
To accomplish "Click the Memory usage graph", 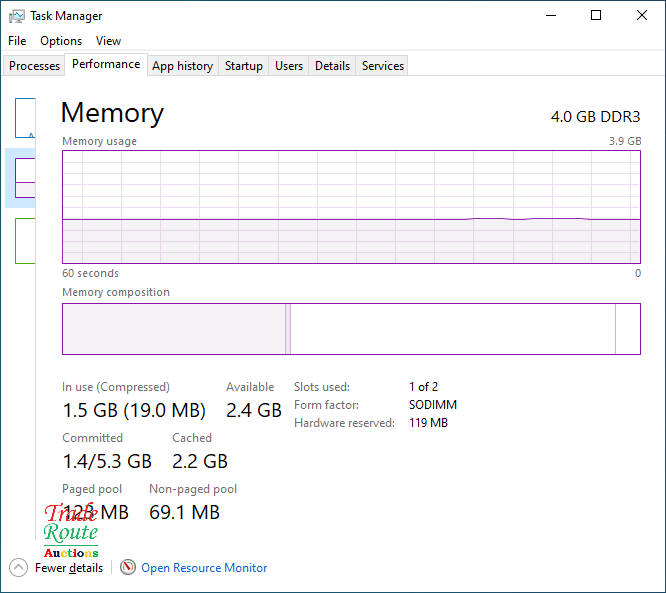I will (x=351, y=206).
